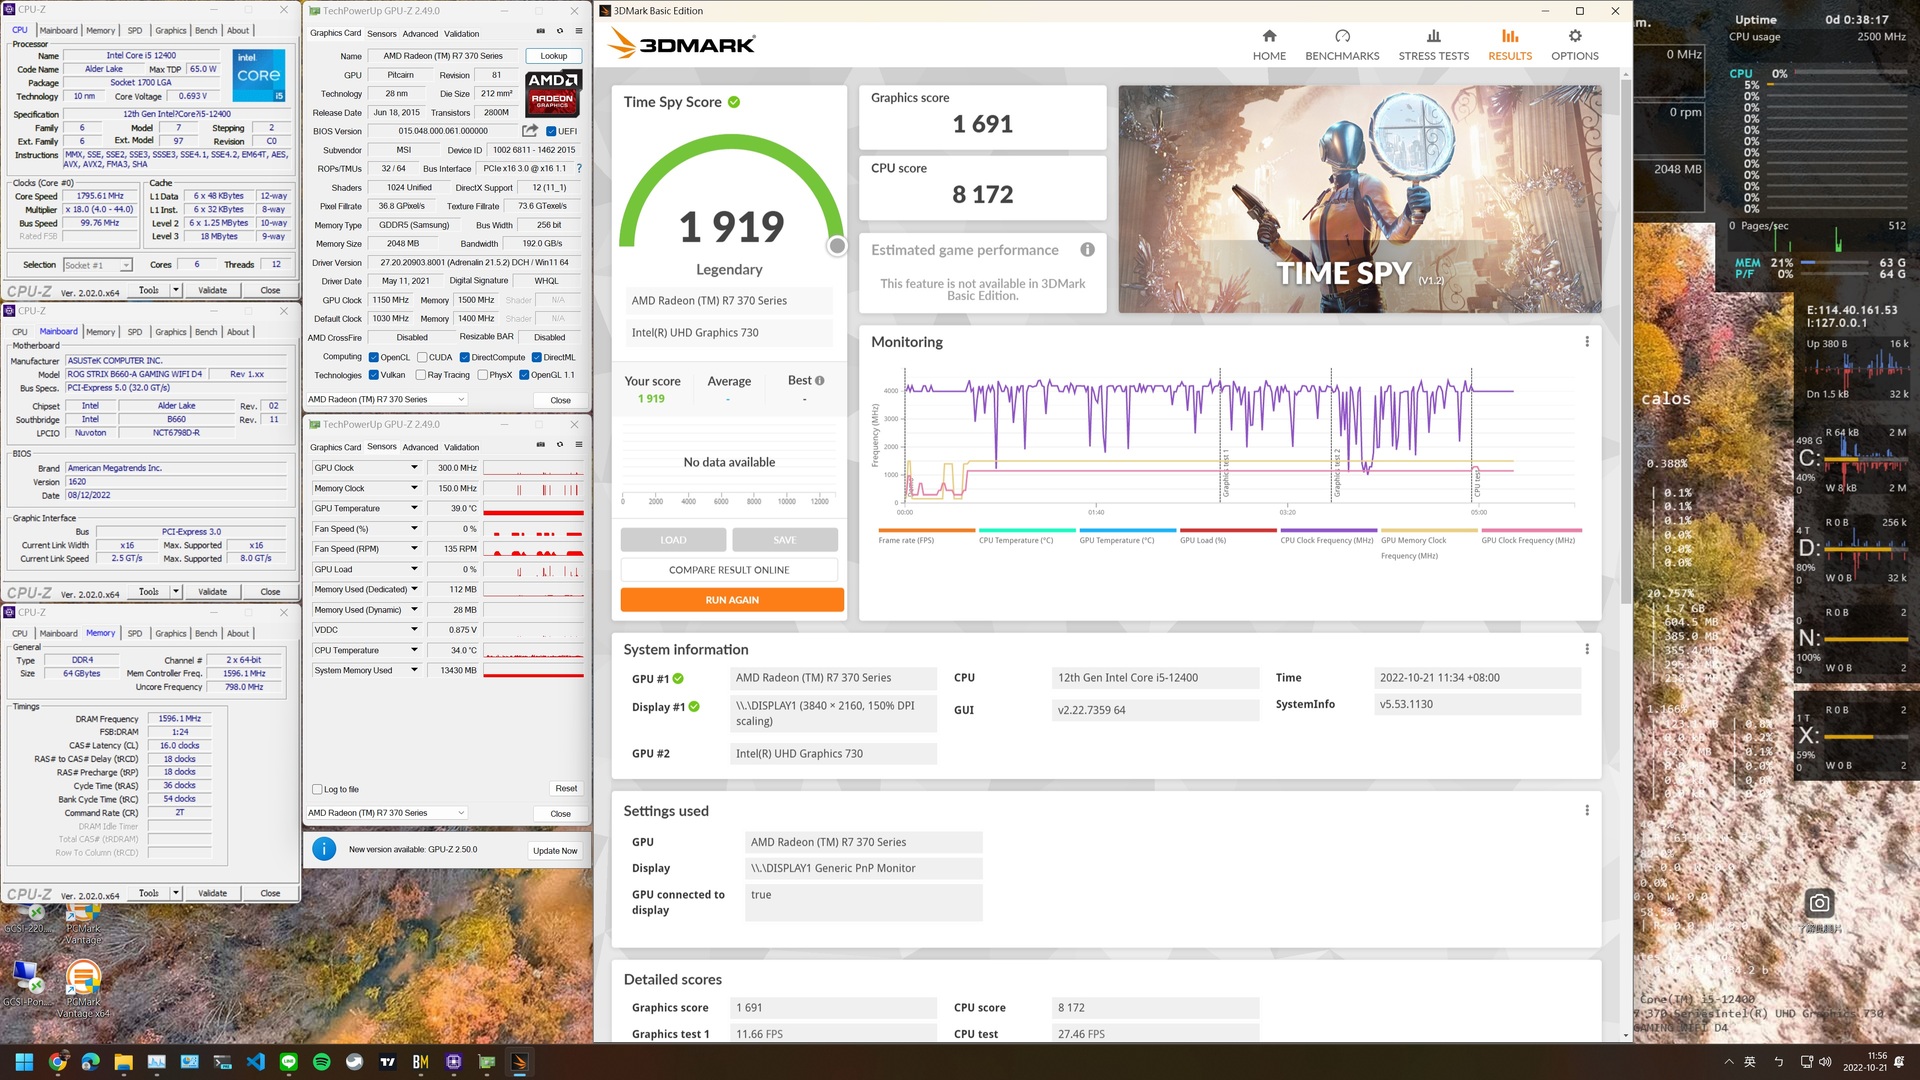Open 3DMark STRESS TESTS section
This screenshot has width=1920, height=1080.
point(1433,45)
